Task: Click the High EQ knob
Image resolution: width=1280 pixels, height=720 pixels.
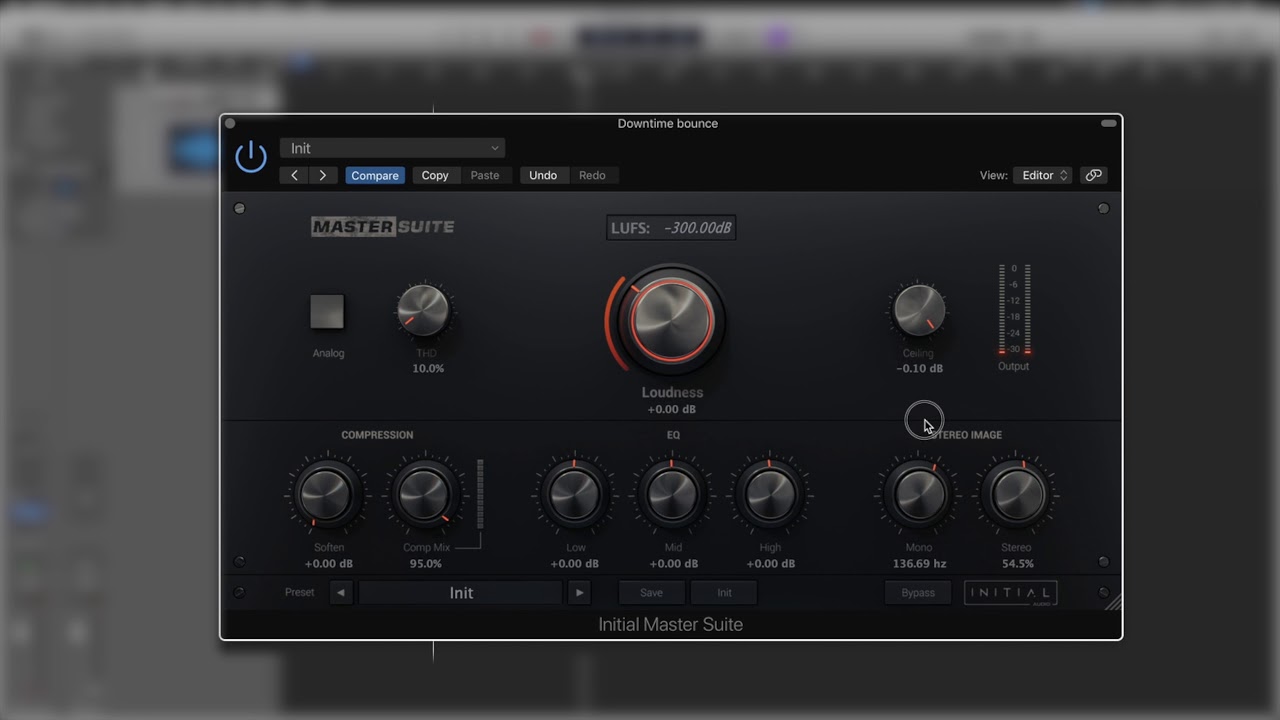Action: (x=770, y=493)
